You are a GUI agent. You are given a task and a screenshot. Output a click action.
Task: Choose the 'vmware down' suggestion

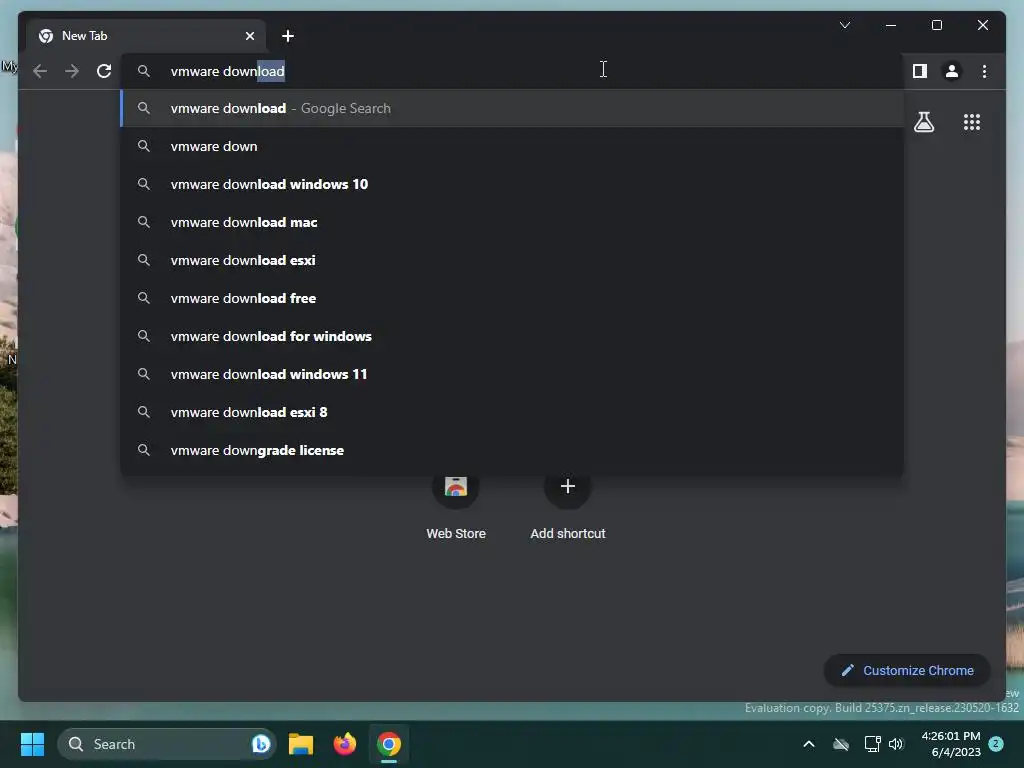(513, 146)
